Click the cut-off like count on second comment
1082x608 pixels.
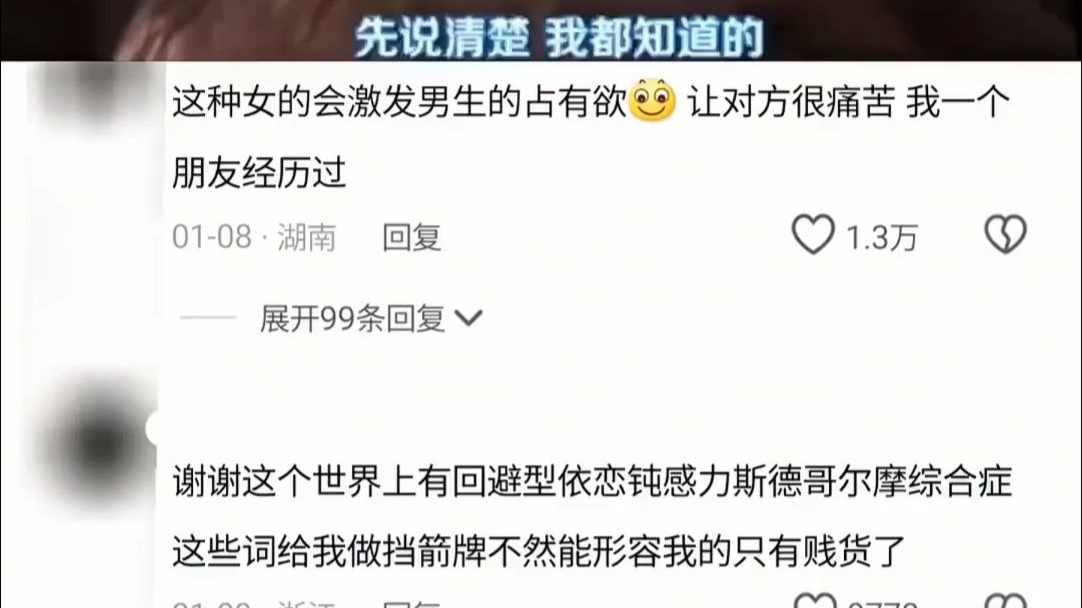(882, 603)
